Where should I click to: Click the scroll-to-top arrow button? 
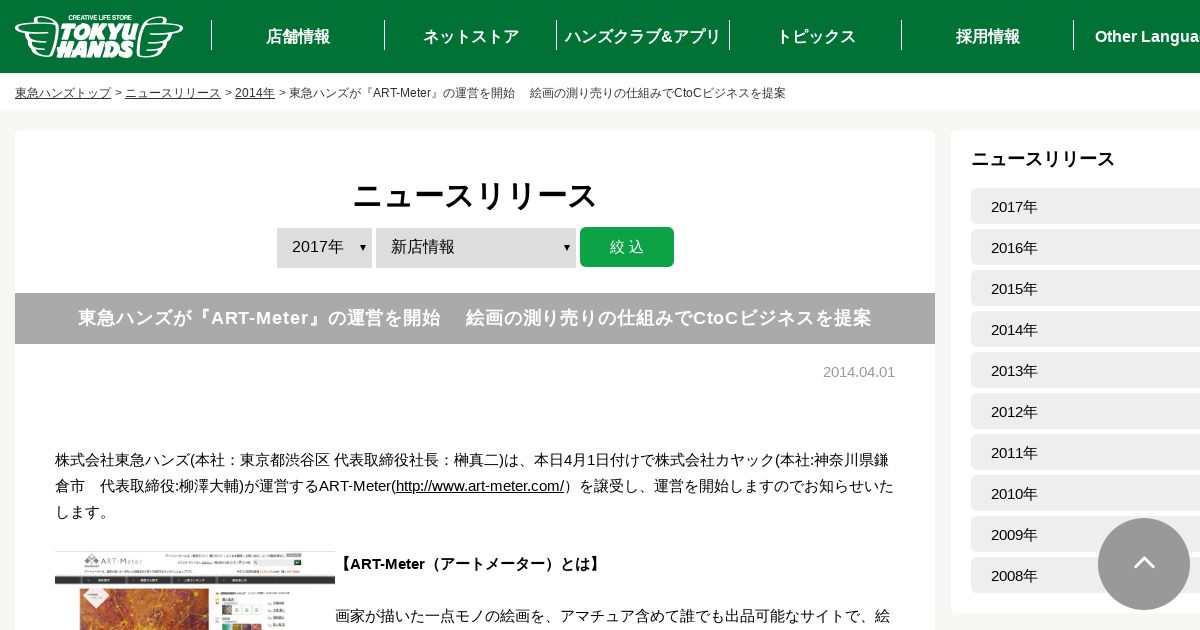pyautogui.click(x=1144, y=564)
